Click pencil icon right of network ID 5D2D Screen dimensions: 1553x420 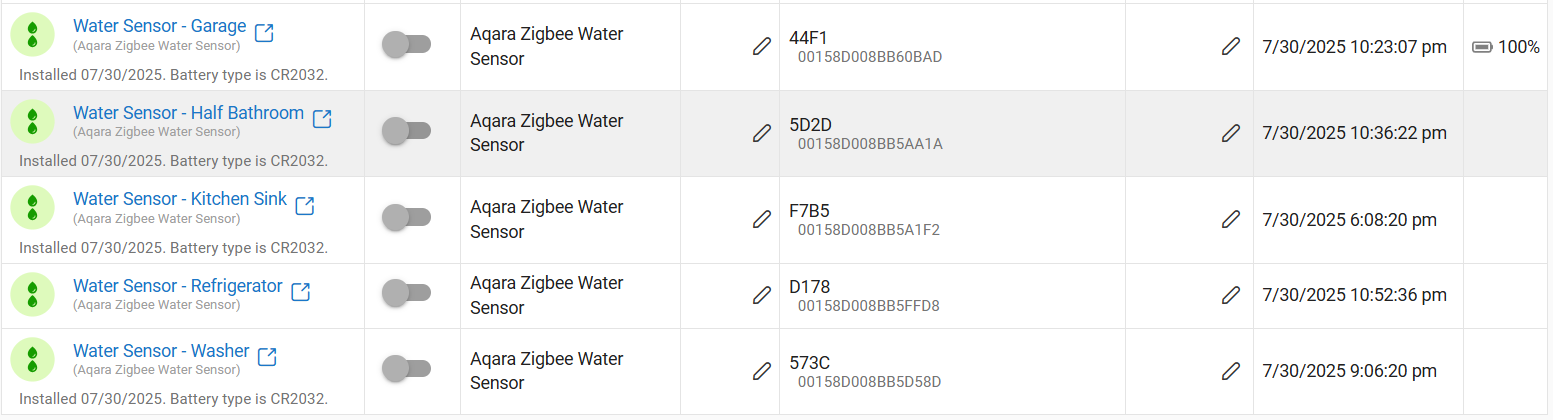click(x=1231, y=132)
